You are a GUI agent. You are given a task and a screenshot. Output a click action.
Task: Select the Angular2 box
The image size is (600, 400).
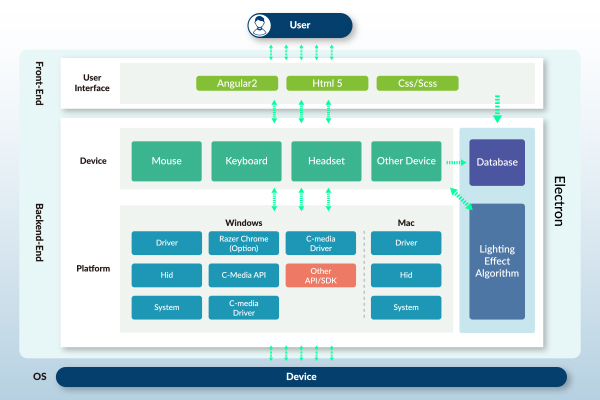[x=237, y=83]
